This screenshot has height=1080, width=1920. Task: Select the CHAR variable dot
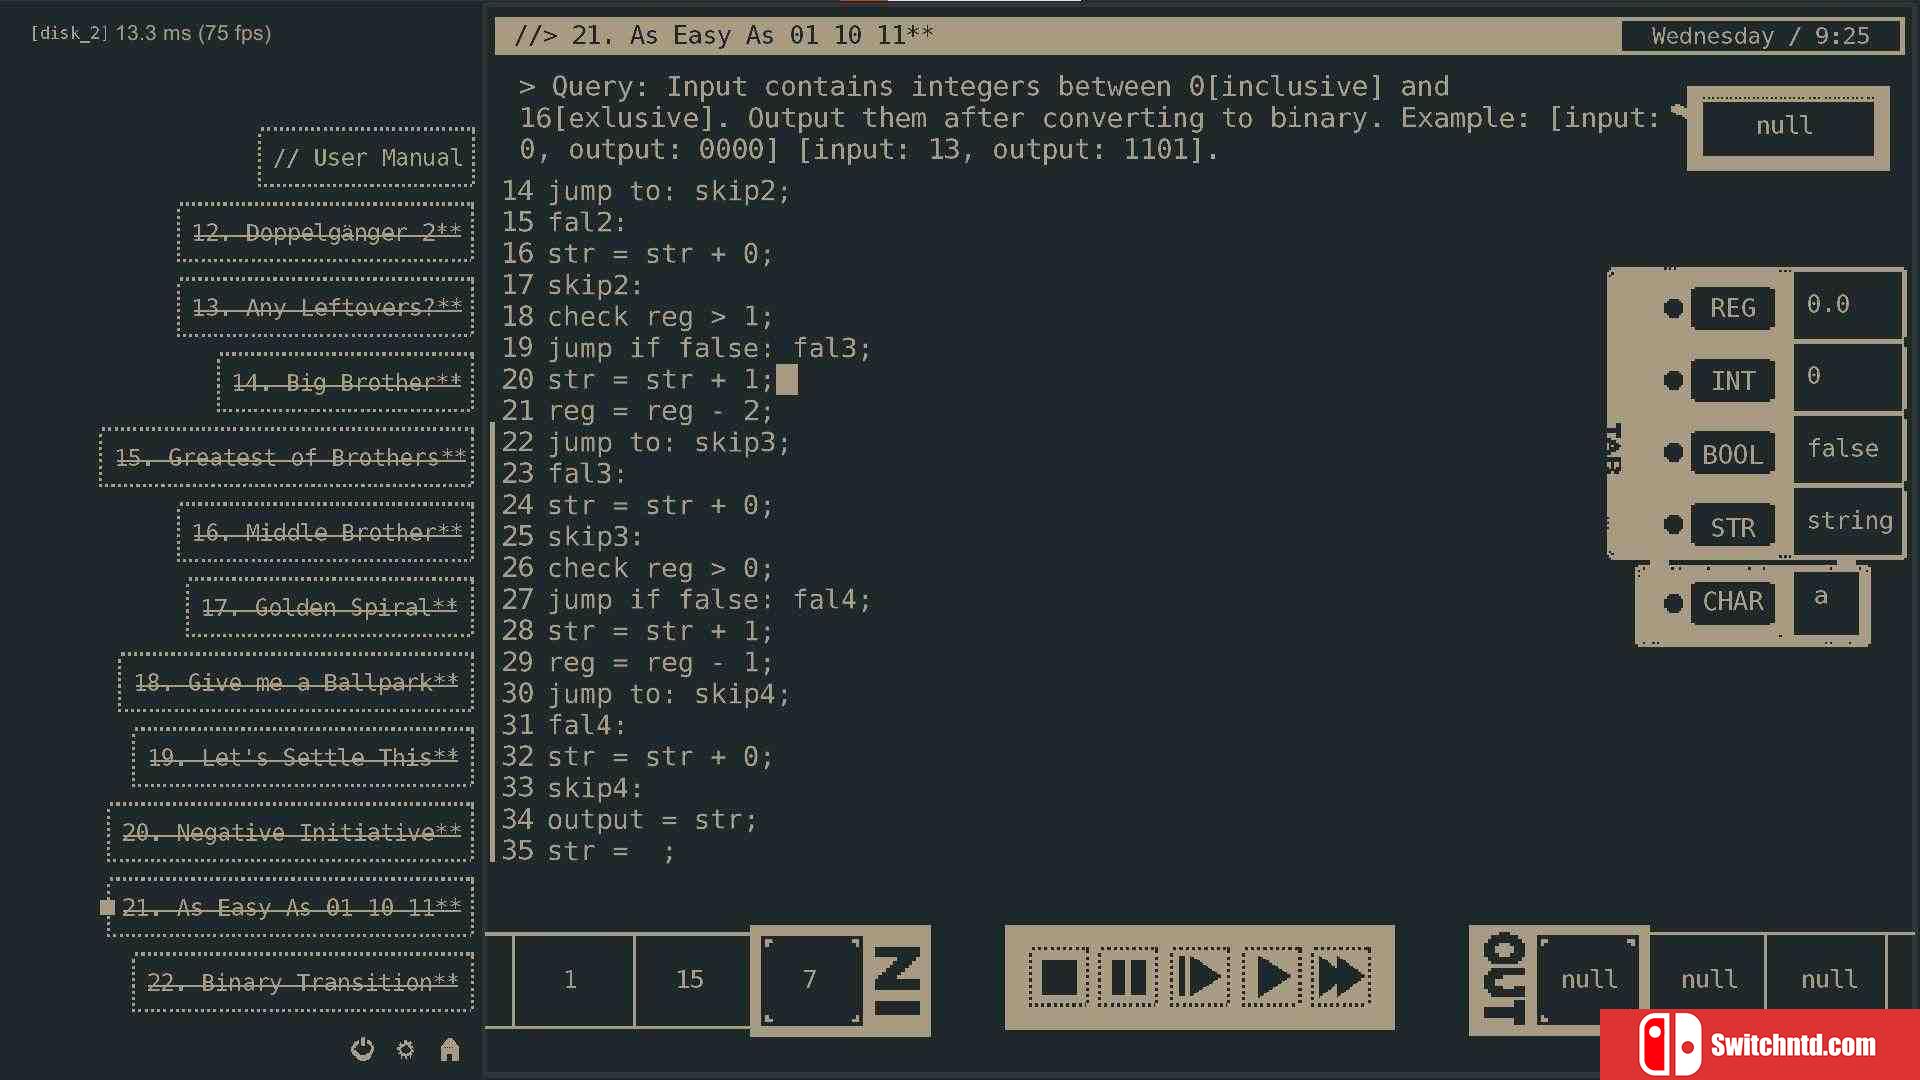(1673, 602)
